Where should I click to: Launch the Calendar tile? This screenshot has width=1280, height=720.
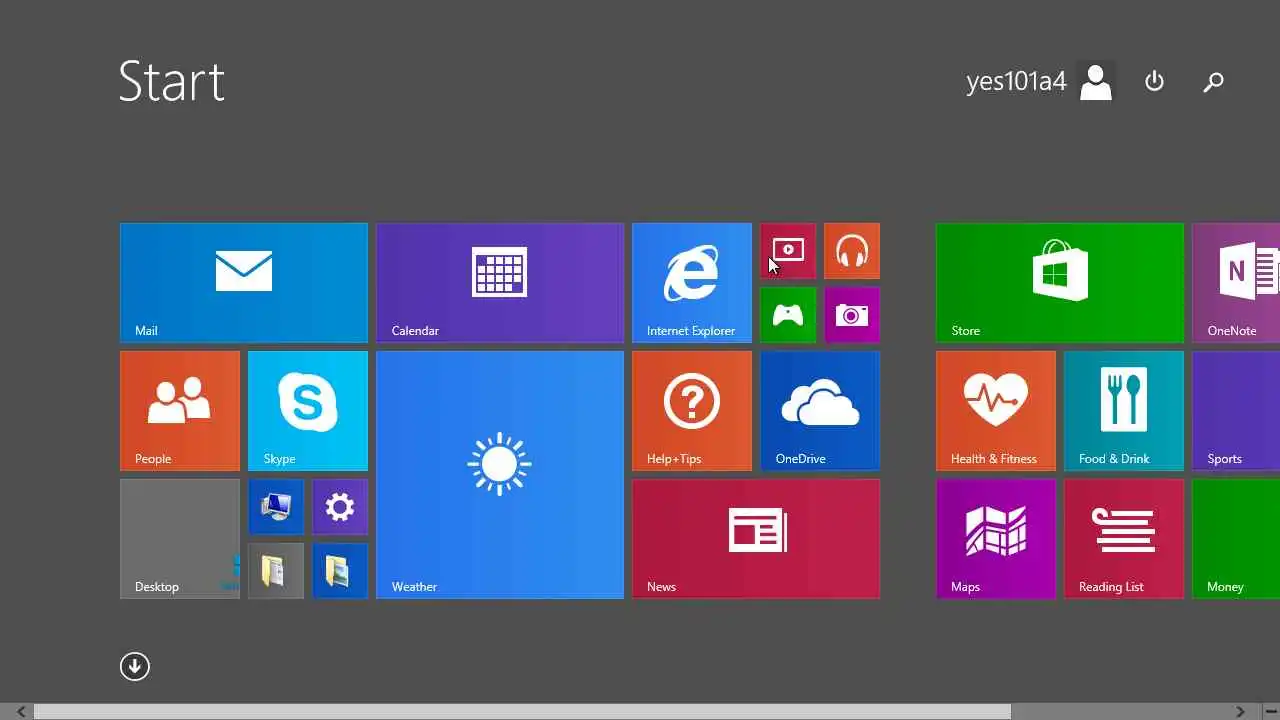(500, 283)
